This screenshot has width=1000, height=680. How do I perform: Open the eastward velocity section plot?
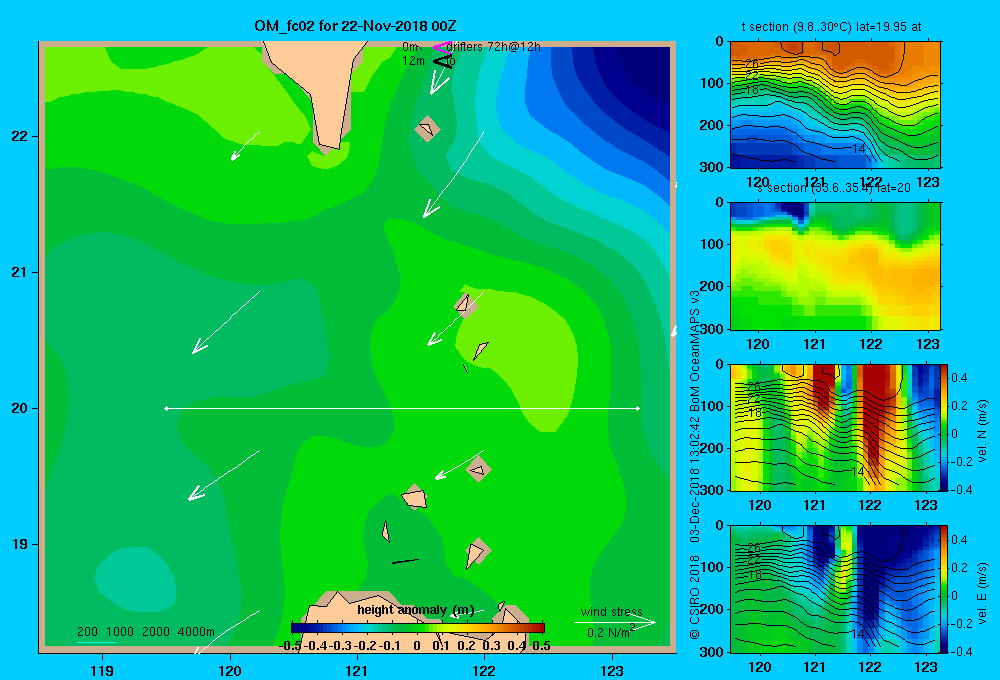835,589
